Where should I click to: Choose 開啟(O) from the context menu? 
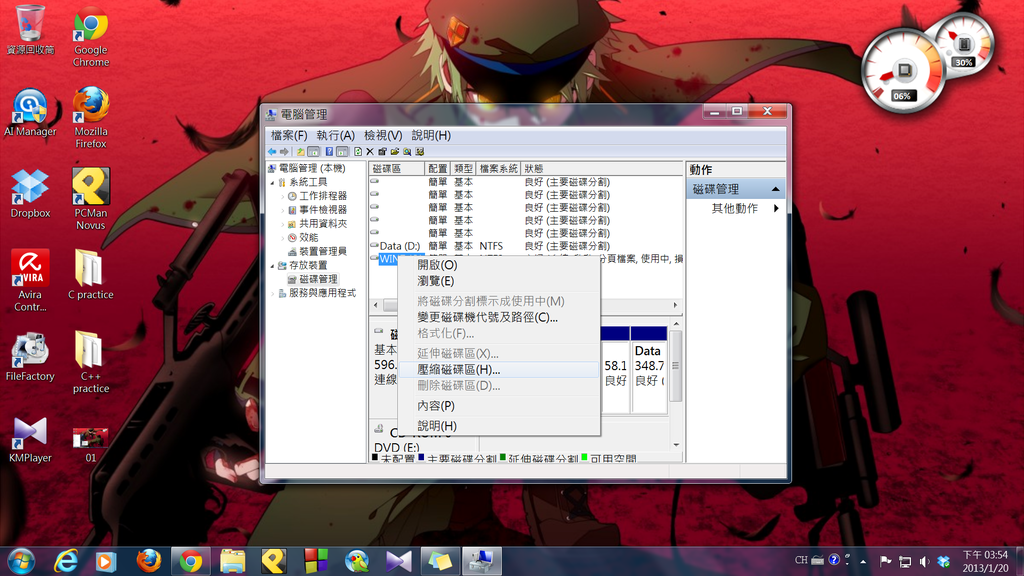point(499,265)
